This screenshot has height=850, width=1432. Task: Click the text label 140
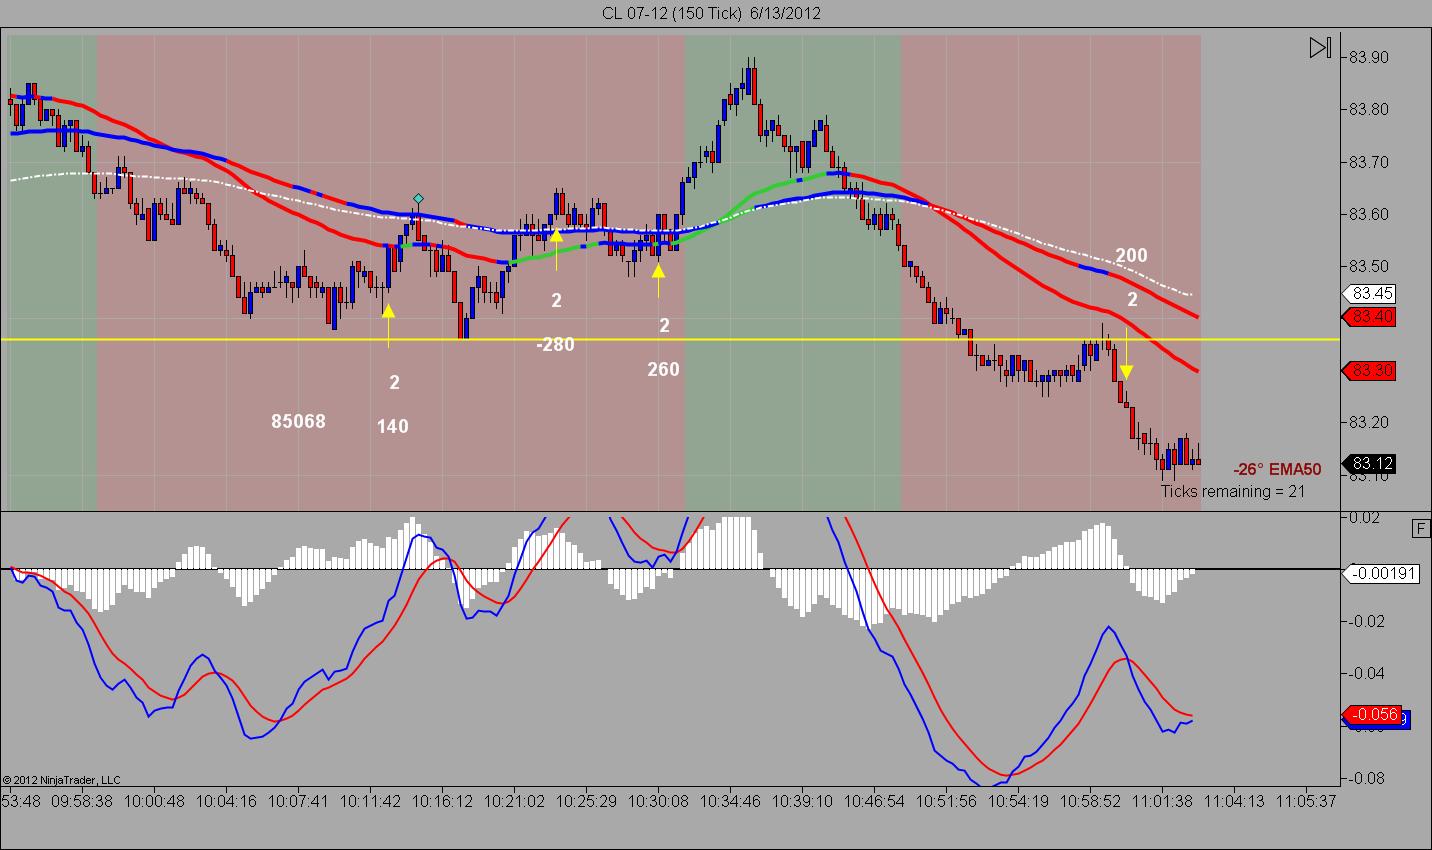pos(392,427)
